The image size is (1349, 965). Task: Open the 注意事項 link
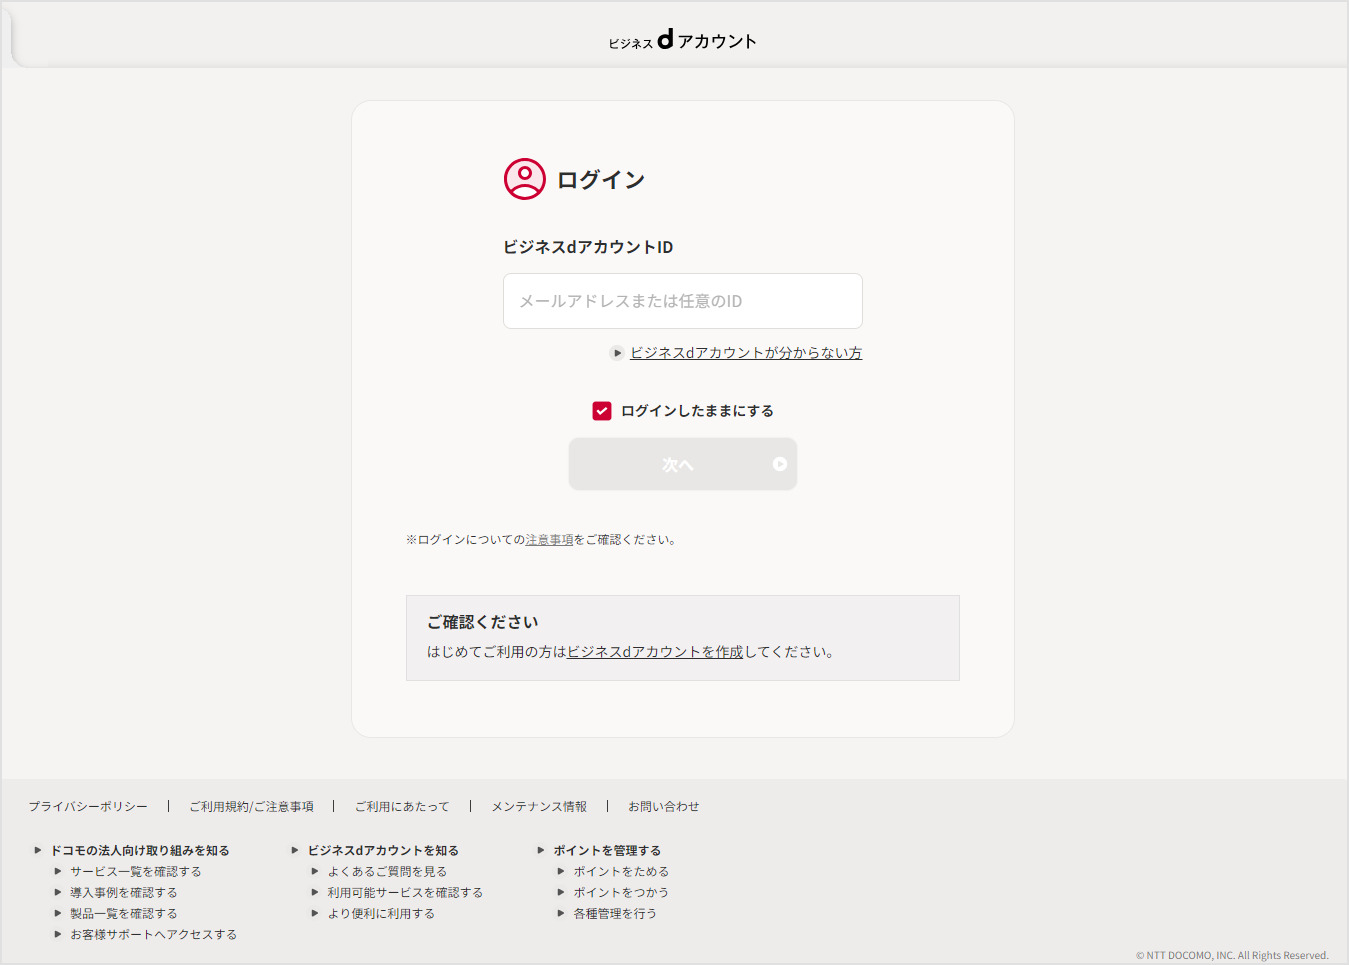pyautogui.click(x=550, y=540)
